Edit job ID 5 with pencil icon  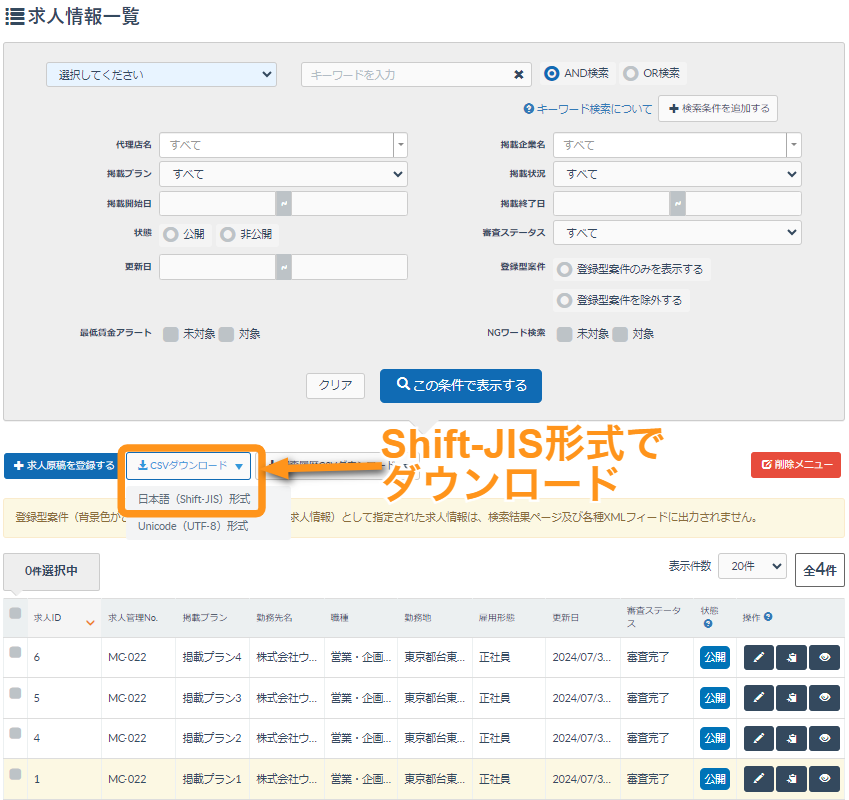(759, 698)
